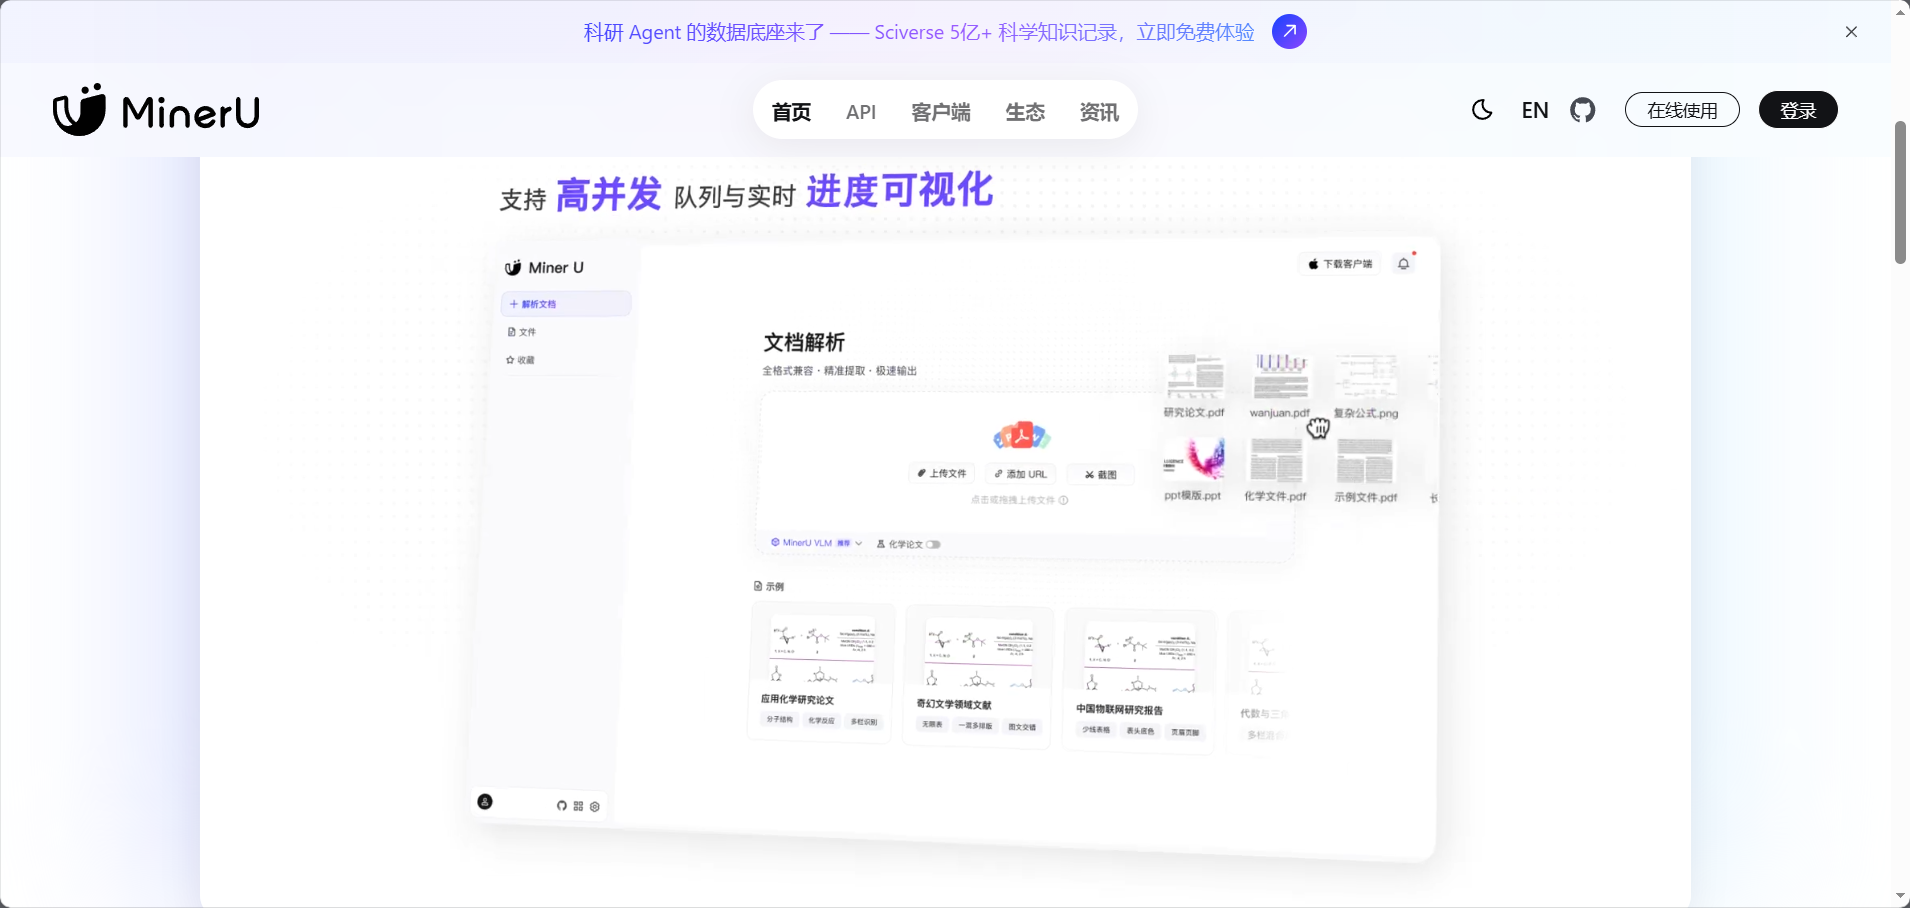
Task: Click the grid apps icon in demo sidebar footer
Action: 578,806
